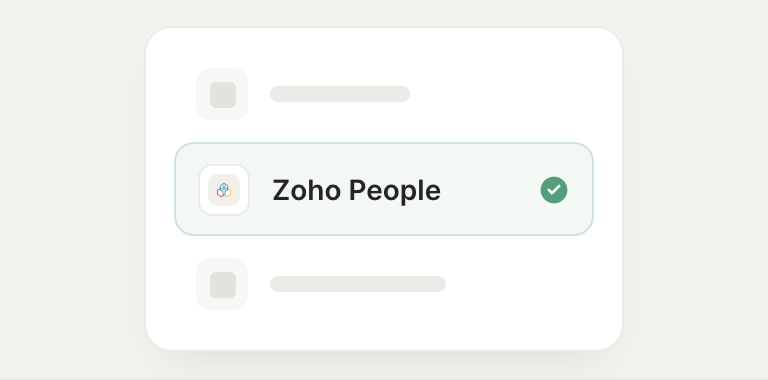The image size is (768, 380).
Task: Click blank area right of bottom placeholder bar
Action: click(x=519, y=284)
